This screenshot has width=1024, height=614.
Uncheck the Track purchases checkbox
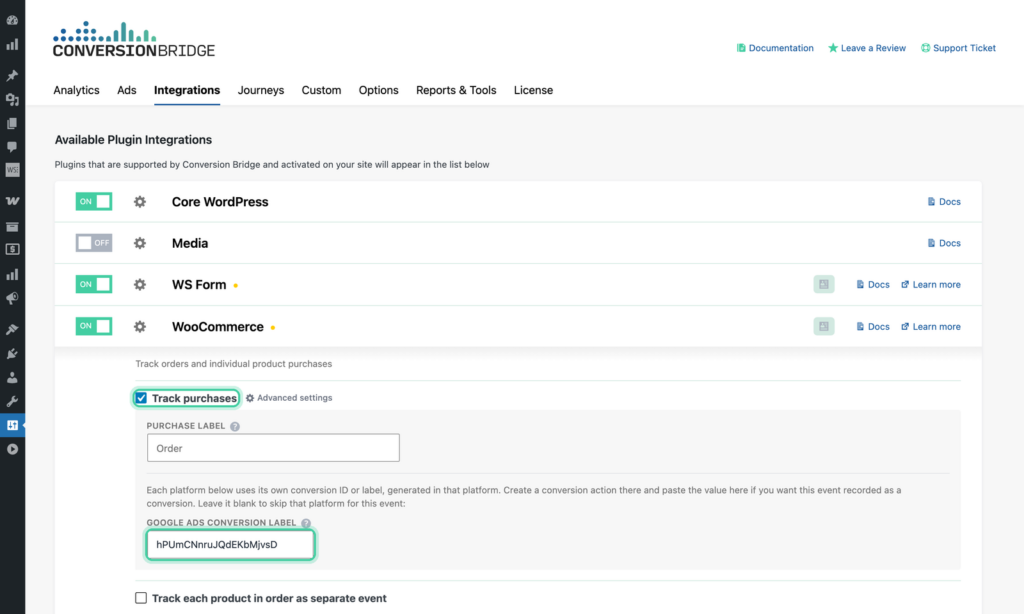pos(141,398)
